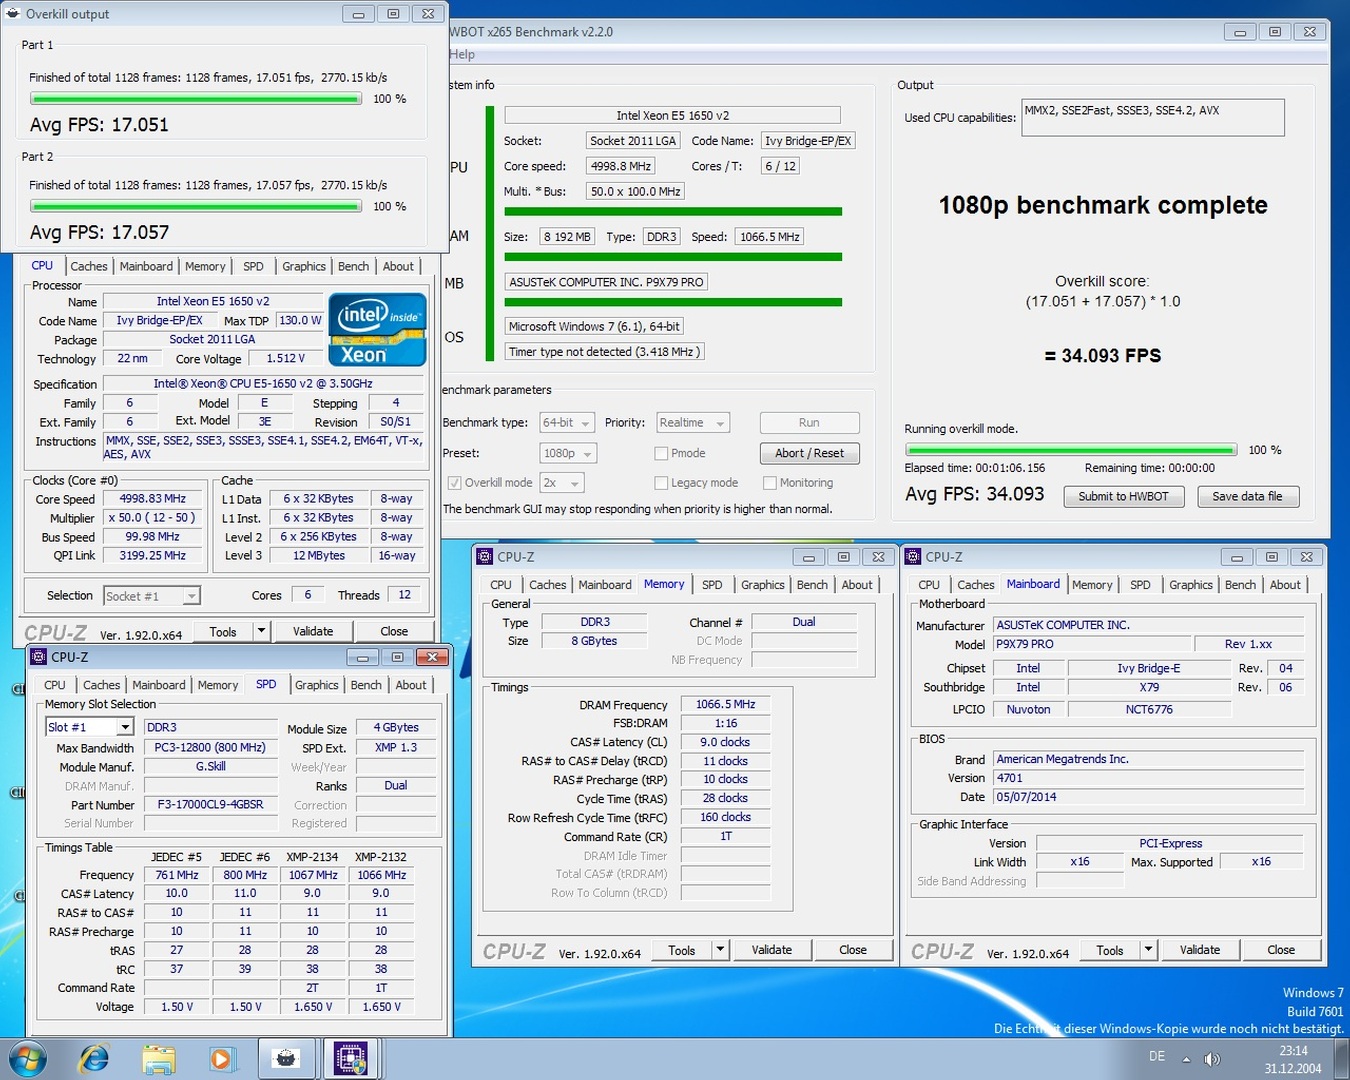Image resolution: width=1350 pixels, height=1080 pixels.
Task: Open the Help menu in HWBOT x265 Benchmark
Action: coord(462,54)
